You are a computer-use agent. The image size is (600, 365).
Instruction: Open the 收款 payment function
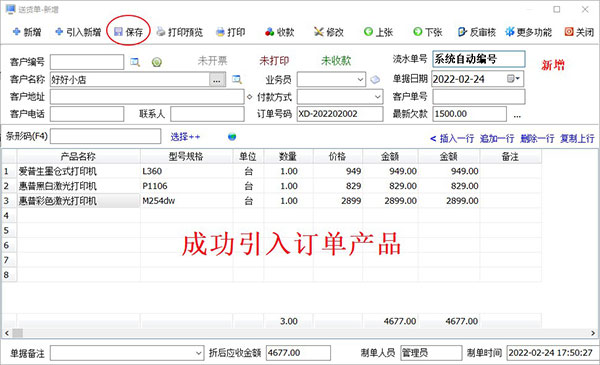click(x=280, y=32)
